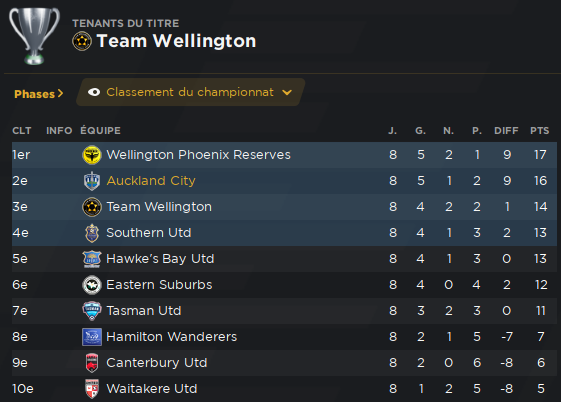Click the Auckland City club crest
Image resolution: width=561 pixels, height=402 pixels.
92,181
